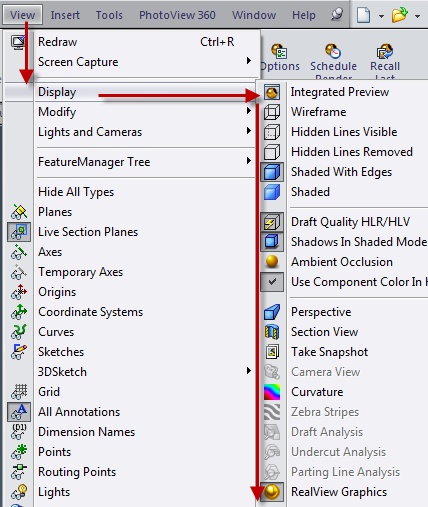Click the Ctrl+R shortcut text
This screenshot has width=428, height=507.
pyautogui.click(x=217, y=42)
